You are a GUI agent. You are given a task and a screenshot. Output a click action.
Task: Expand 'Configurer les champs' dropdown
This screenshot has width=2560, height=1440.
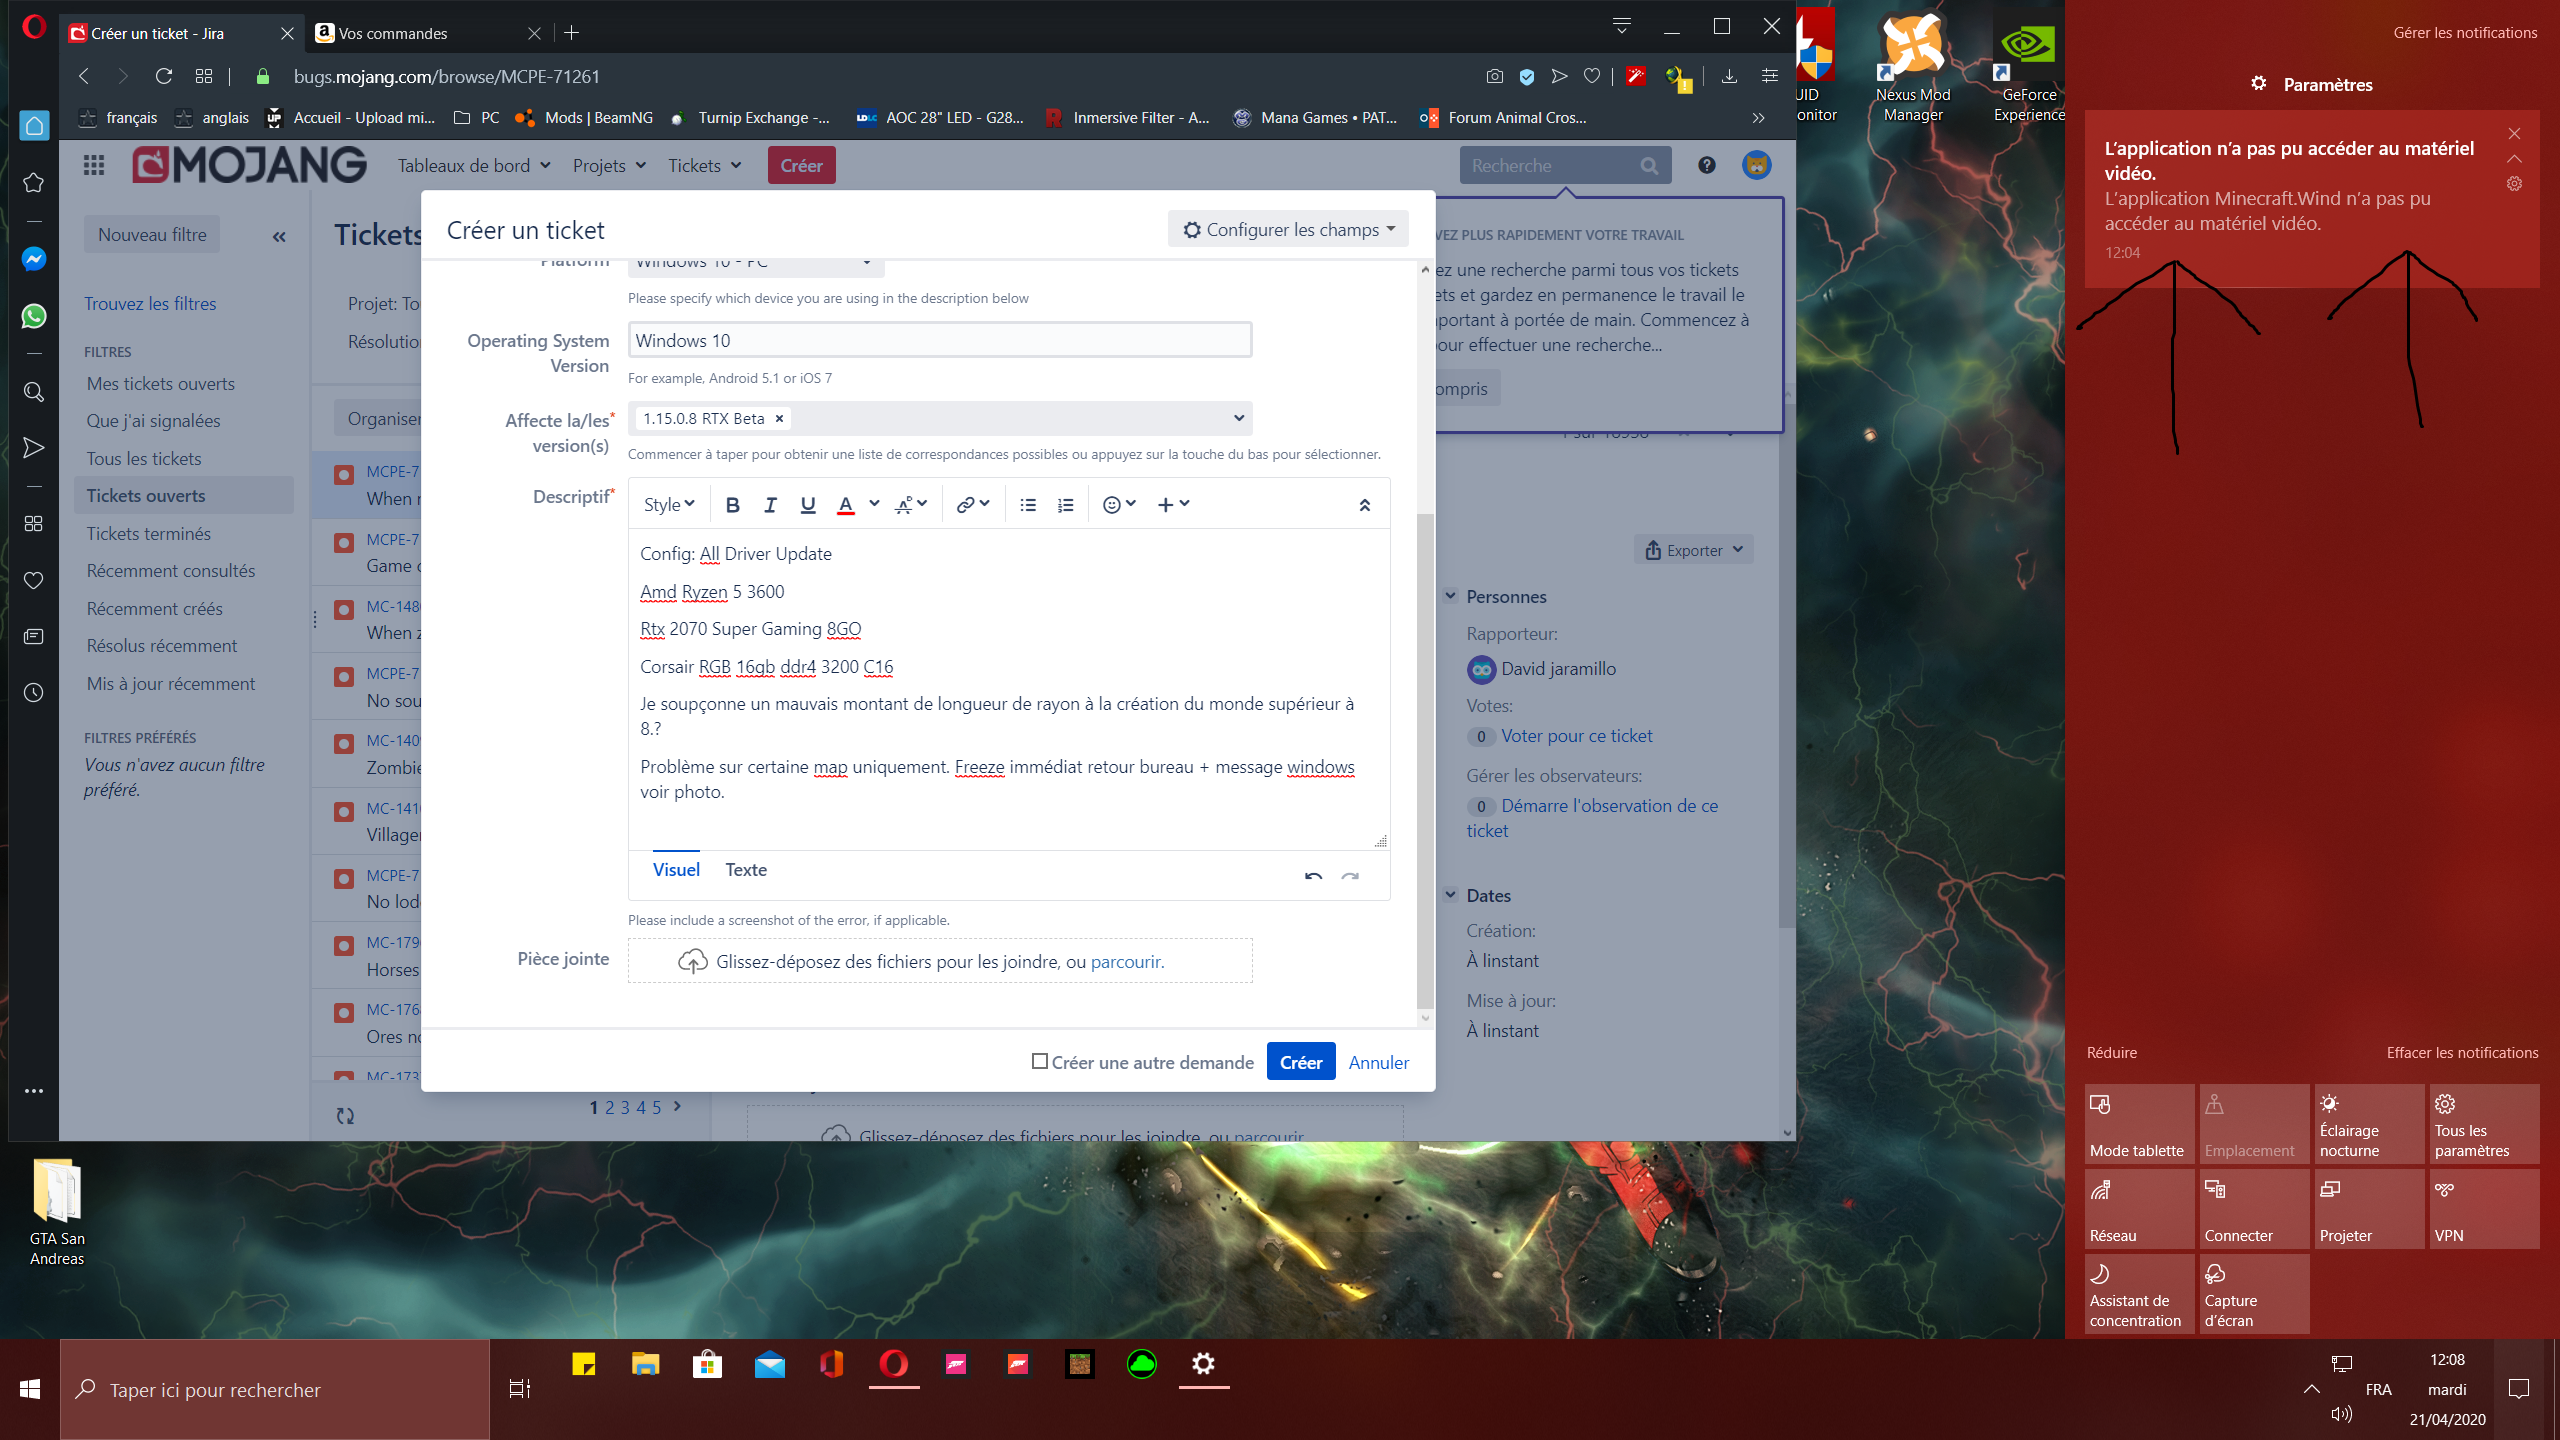coord(1288,229)
